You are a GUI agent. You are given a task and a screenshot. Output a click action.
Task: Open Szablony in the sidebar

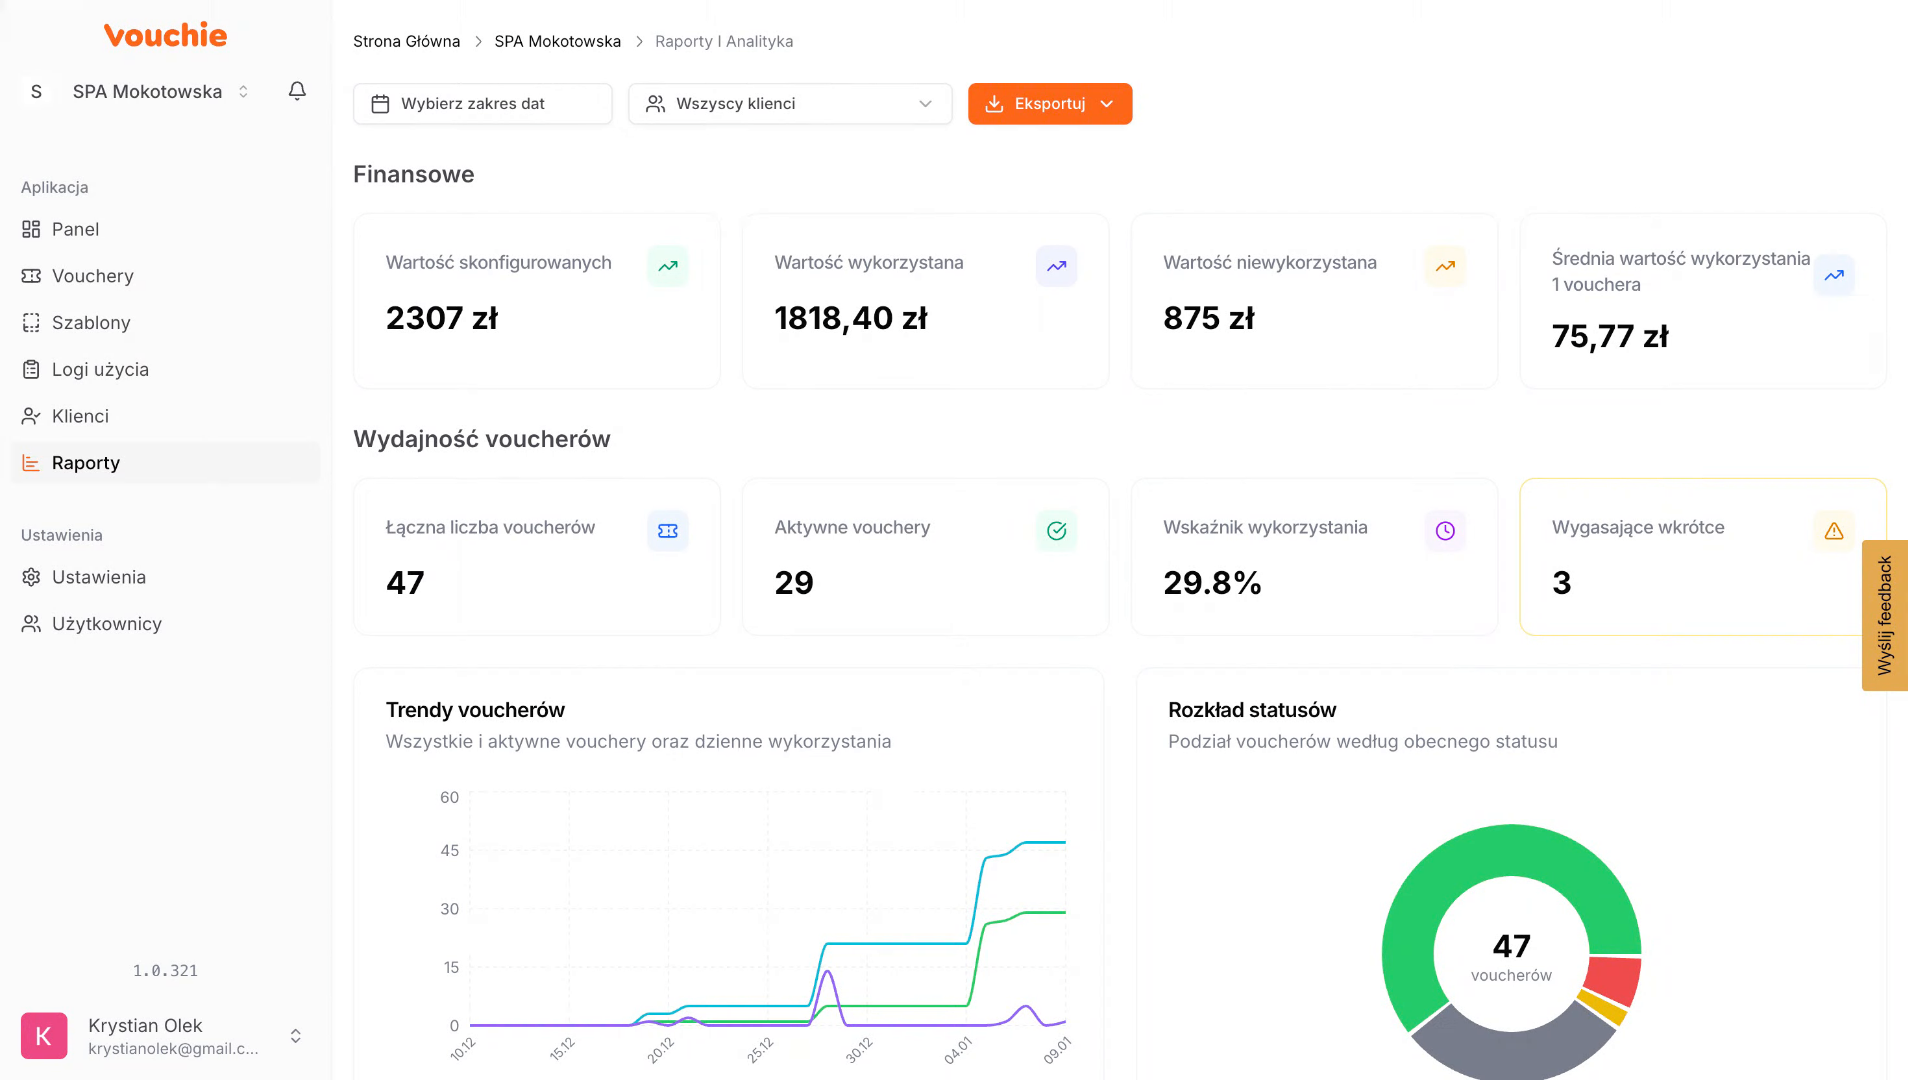click(91, 323)
